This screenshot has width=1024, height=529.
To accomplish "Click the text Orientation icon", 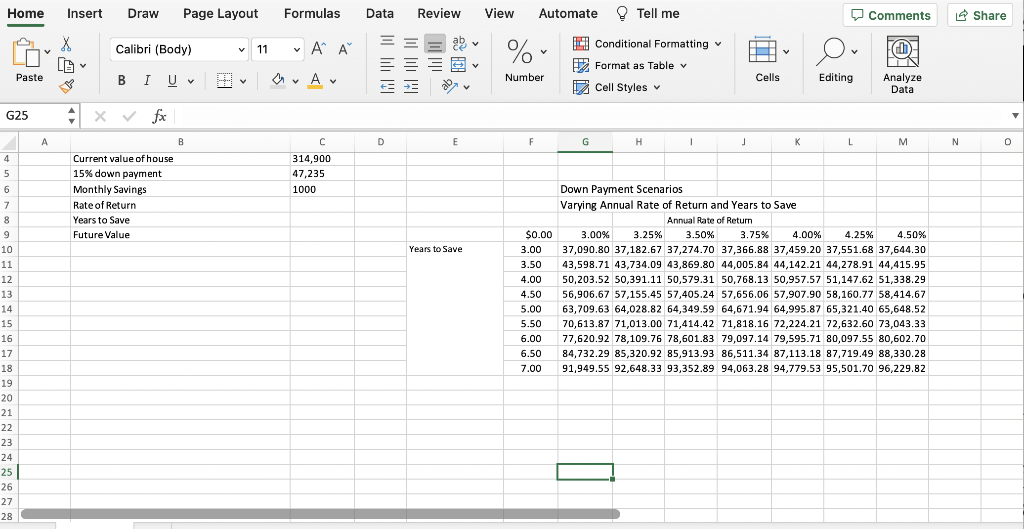I will [x=449, y=86].
